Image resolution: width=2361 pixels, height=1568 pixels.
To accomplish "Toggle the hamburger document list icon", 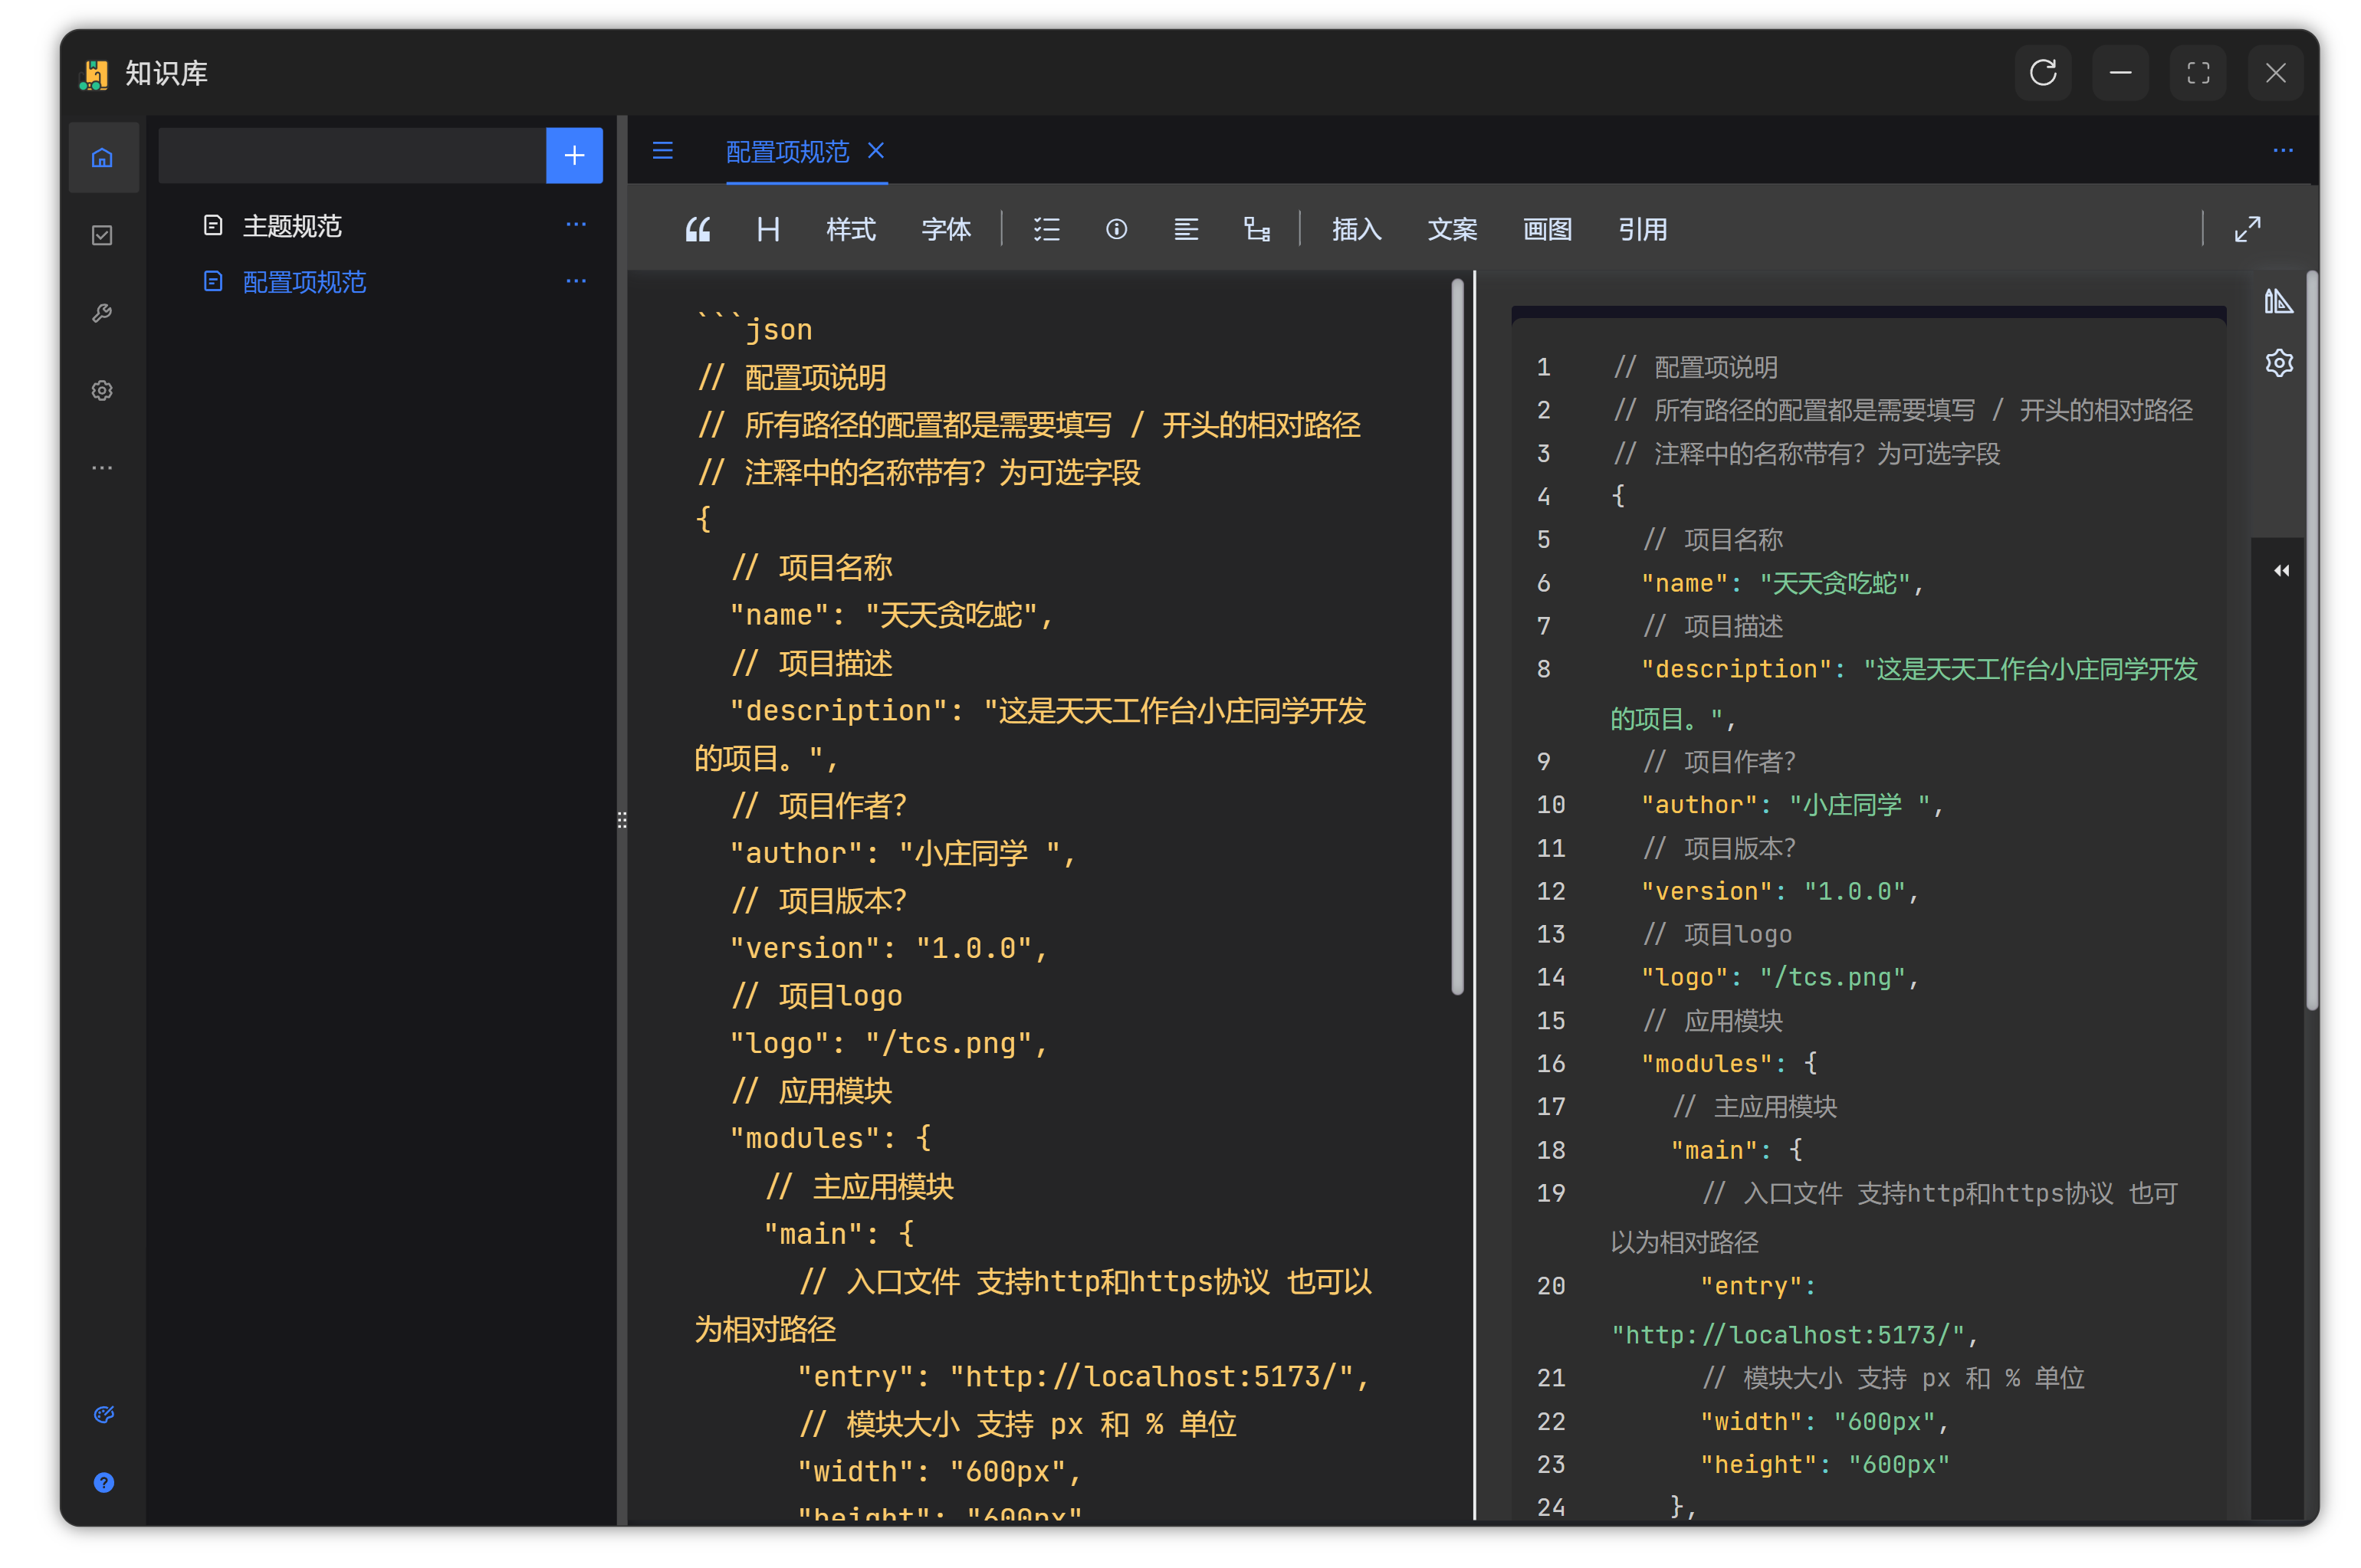I will 663,151.
